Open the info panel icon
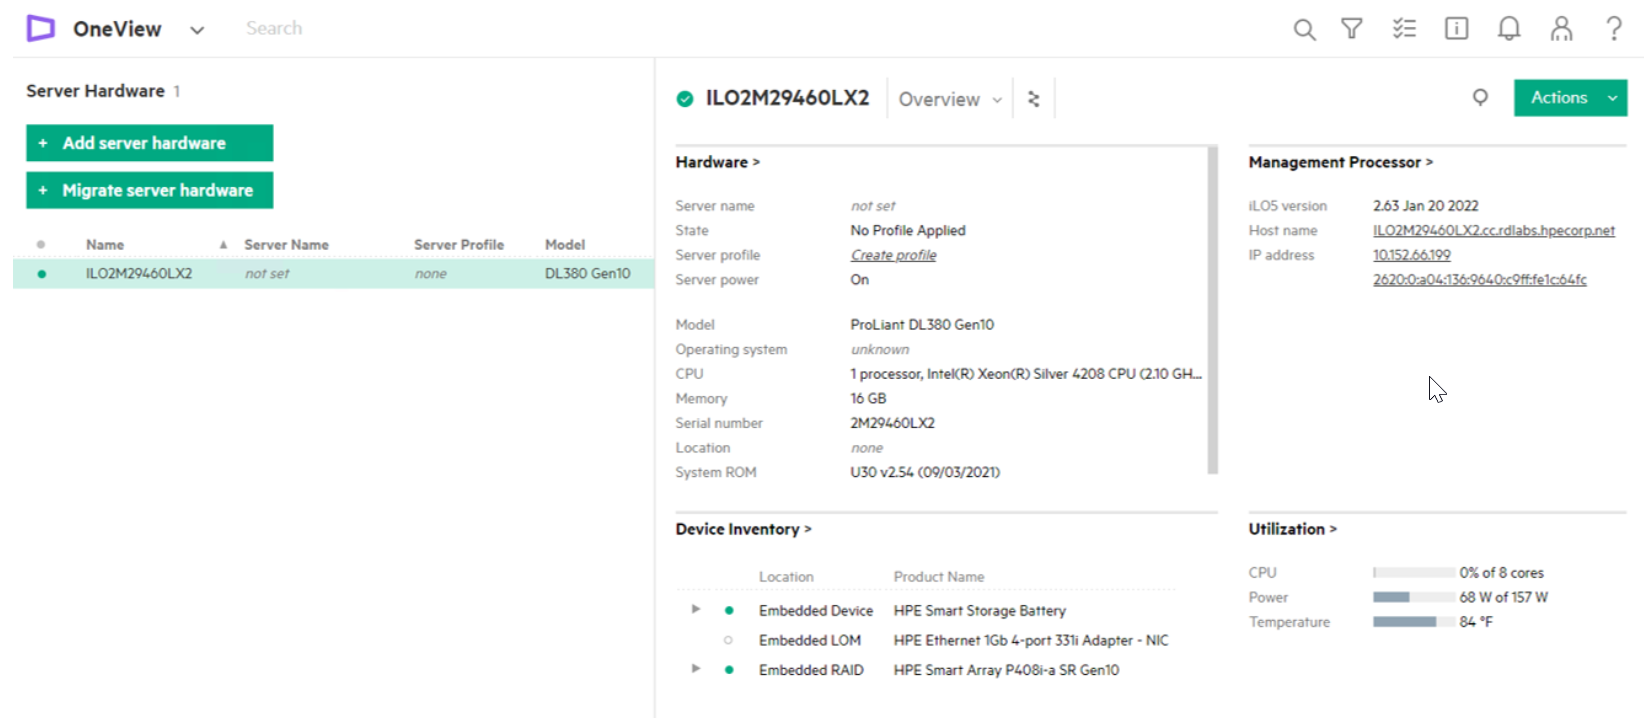The width and height of the screenshot is (1651, 718). (1457, 28)
